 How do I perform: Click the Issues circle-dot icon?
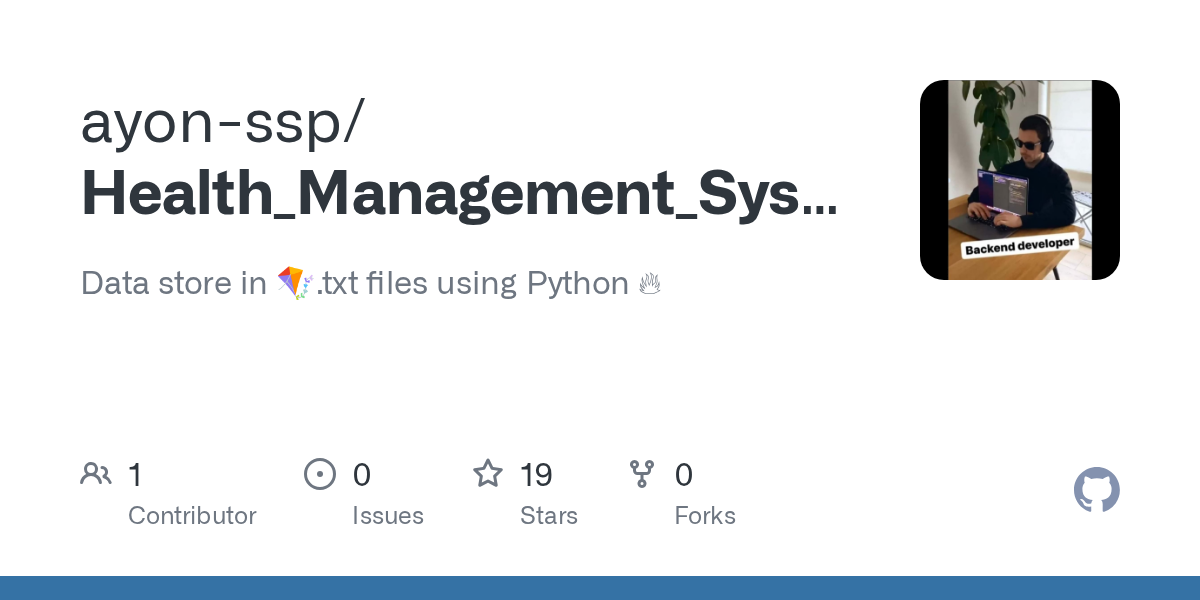(x=320, y=474)
